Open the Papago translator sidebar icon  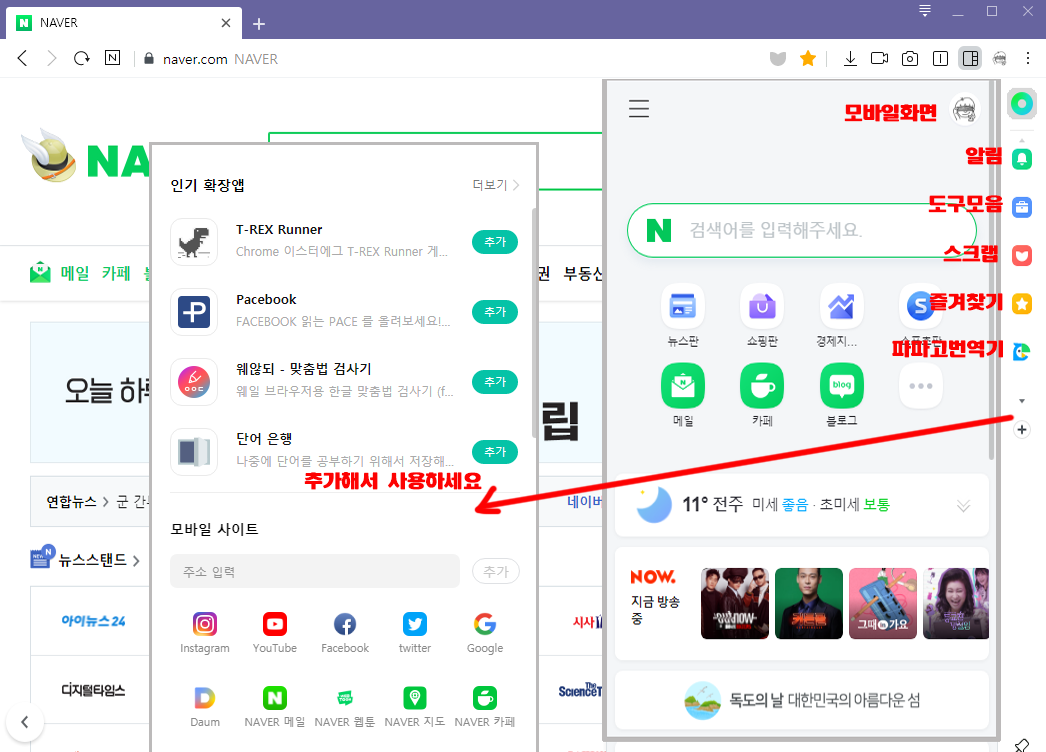[1021, 352]
